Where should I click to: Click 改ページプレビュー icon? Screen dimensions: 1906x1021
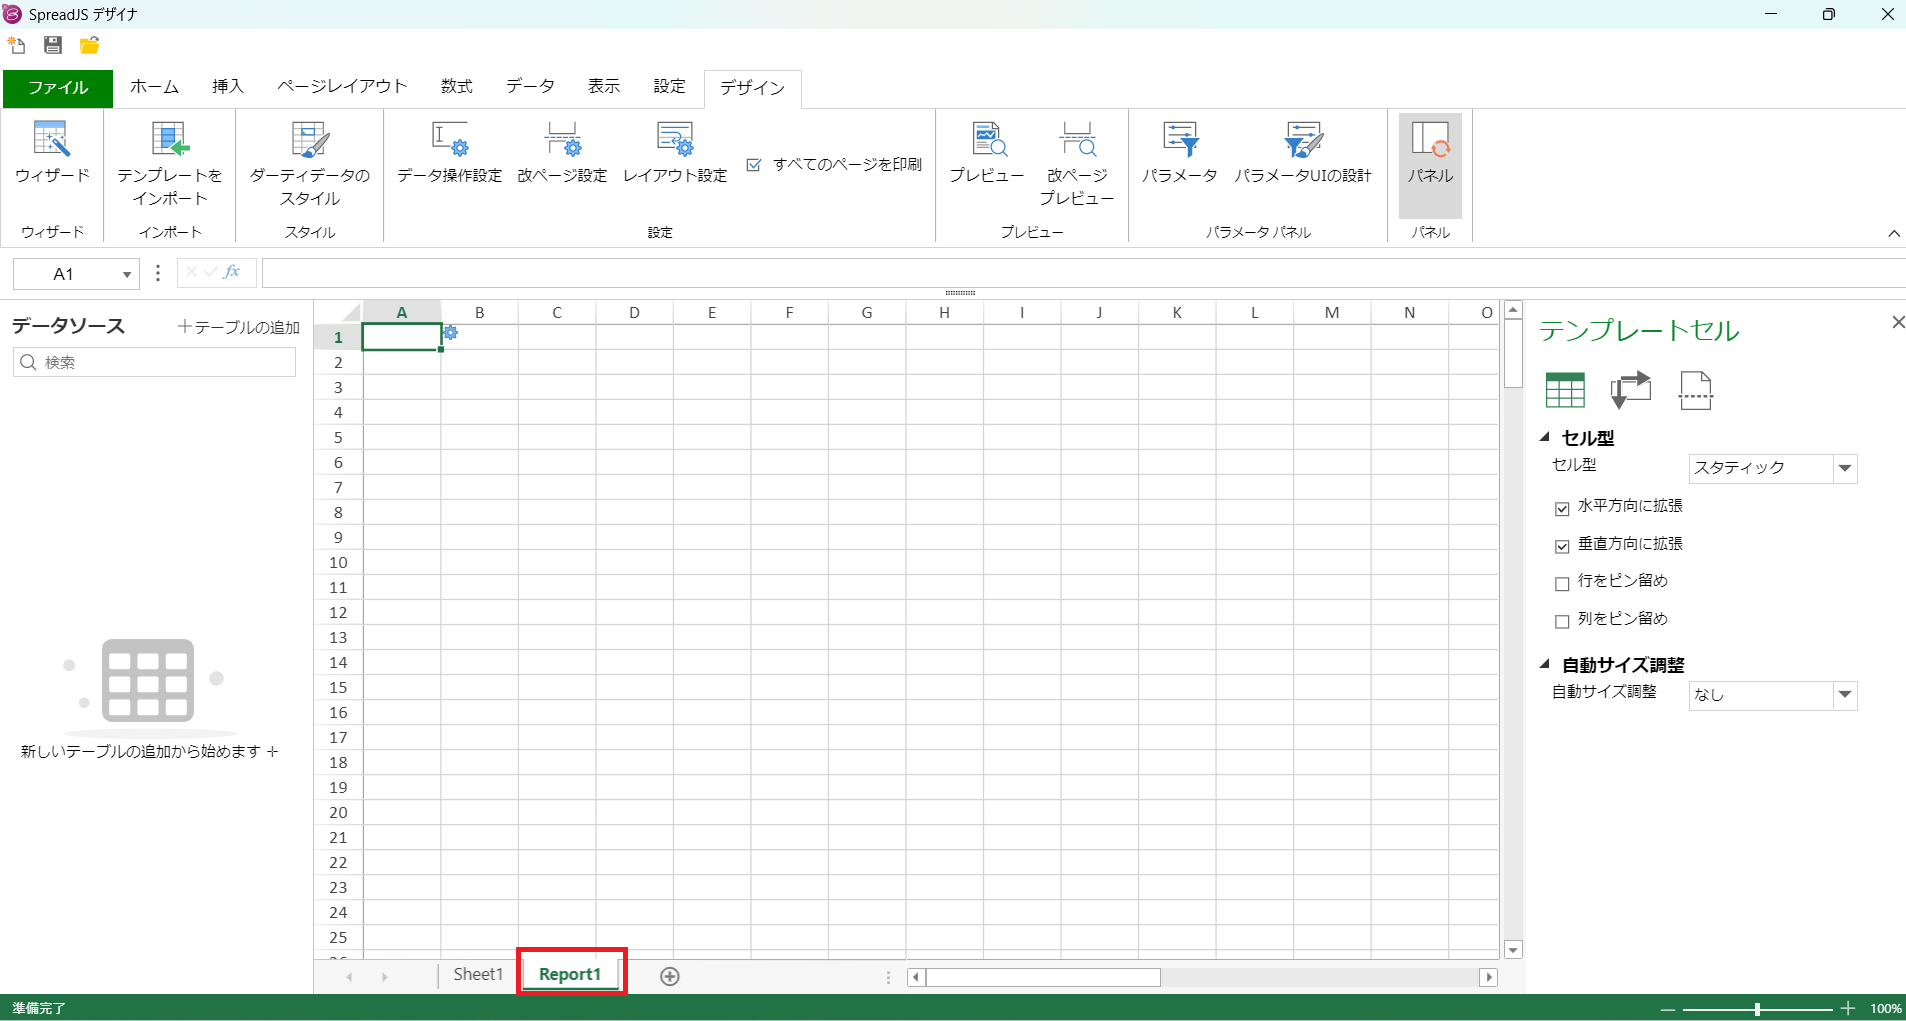pos(1077,163)
